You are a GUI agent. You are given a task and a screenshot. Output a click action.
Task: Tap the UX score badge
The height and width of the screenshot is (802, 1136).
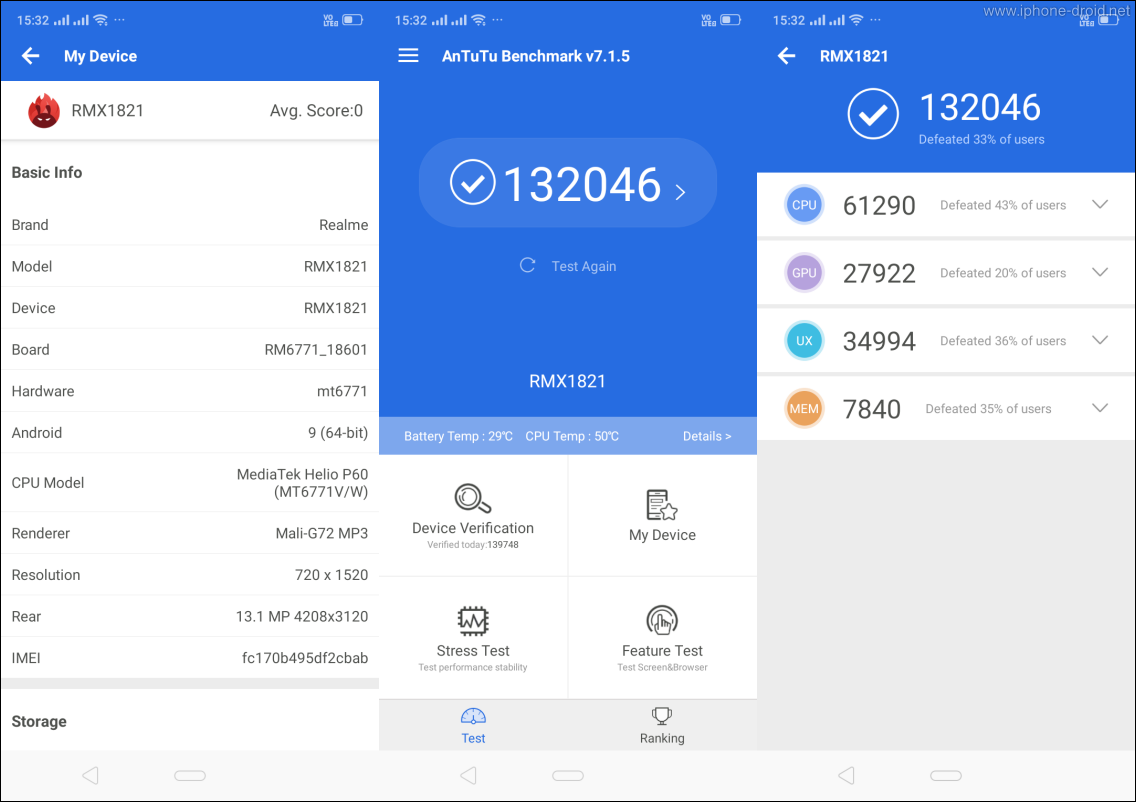tap(804, 341)
